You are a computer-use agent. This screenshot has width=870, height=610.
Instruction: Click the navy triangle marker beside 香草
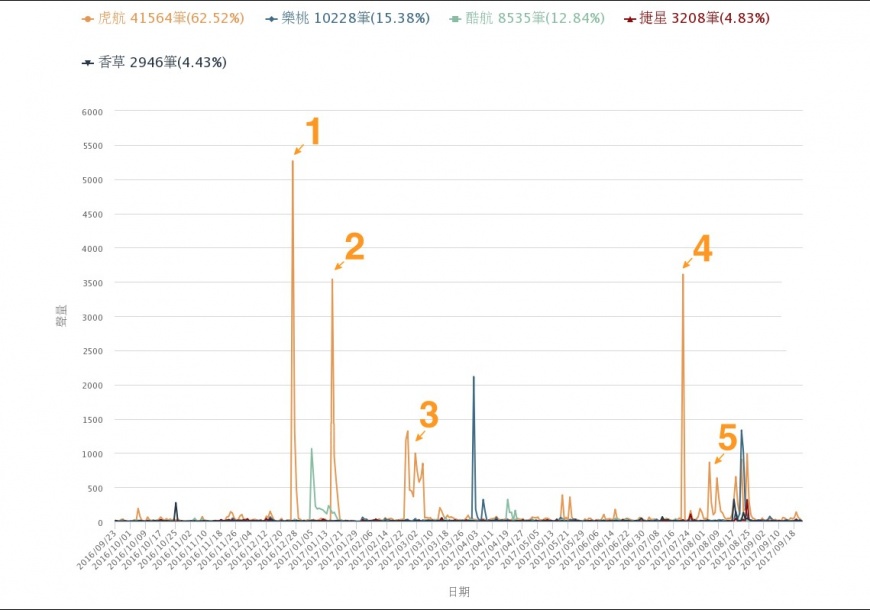tap(87, 63)
